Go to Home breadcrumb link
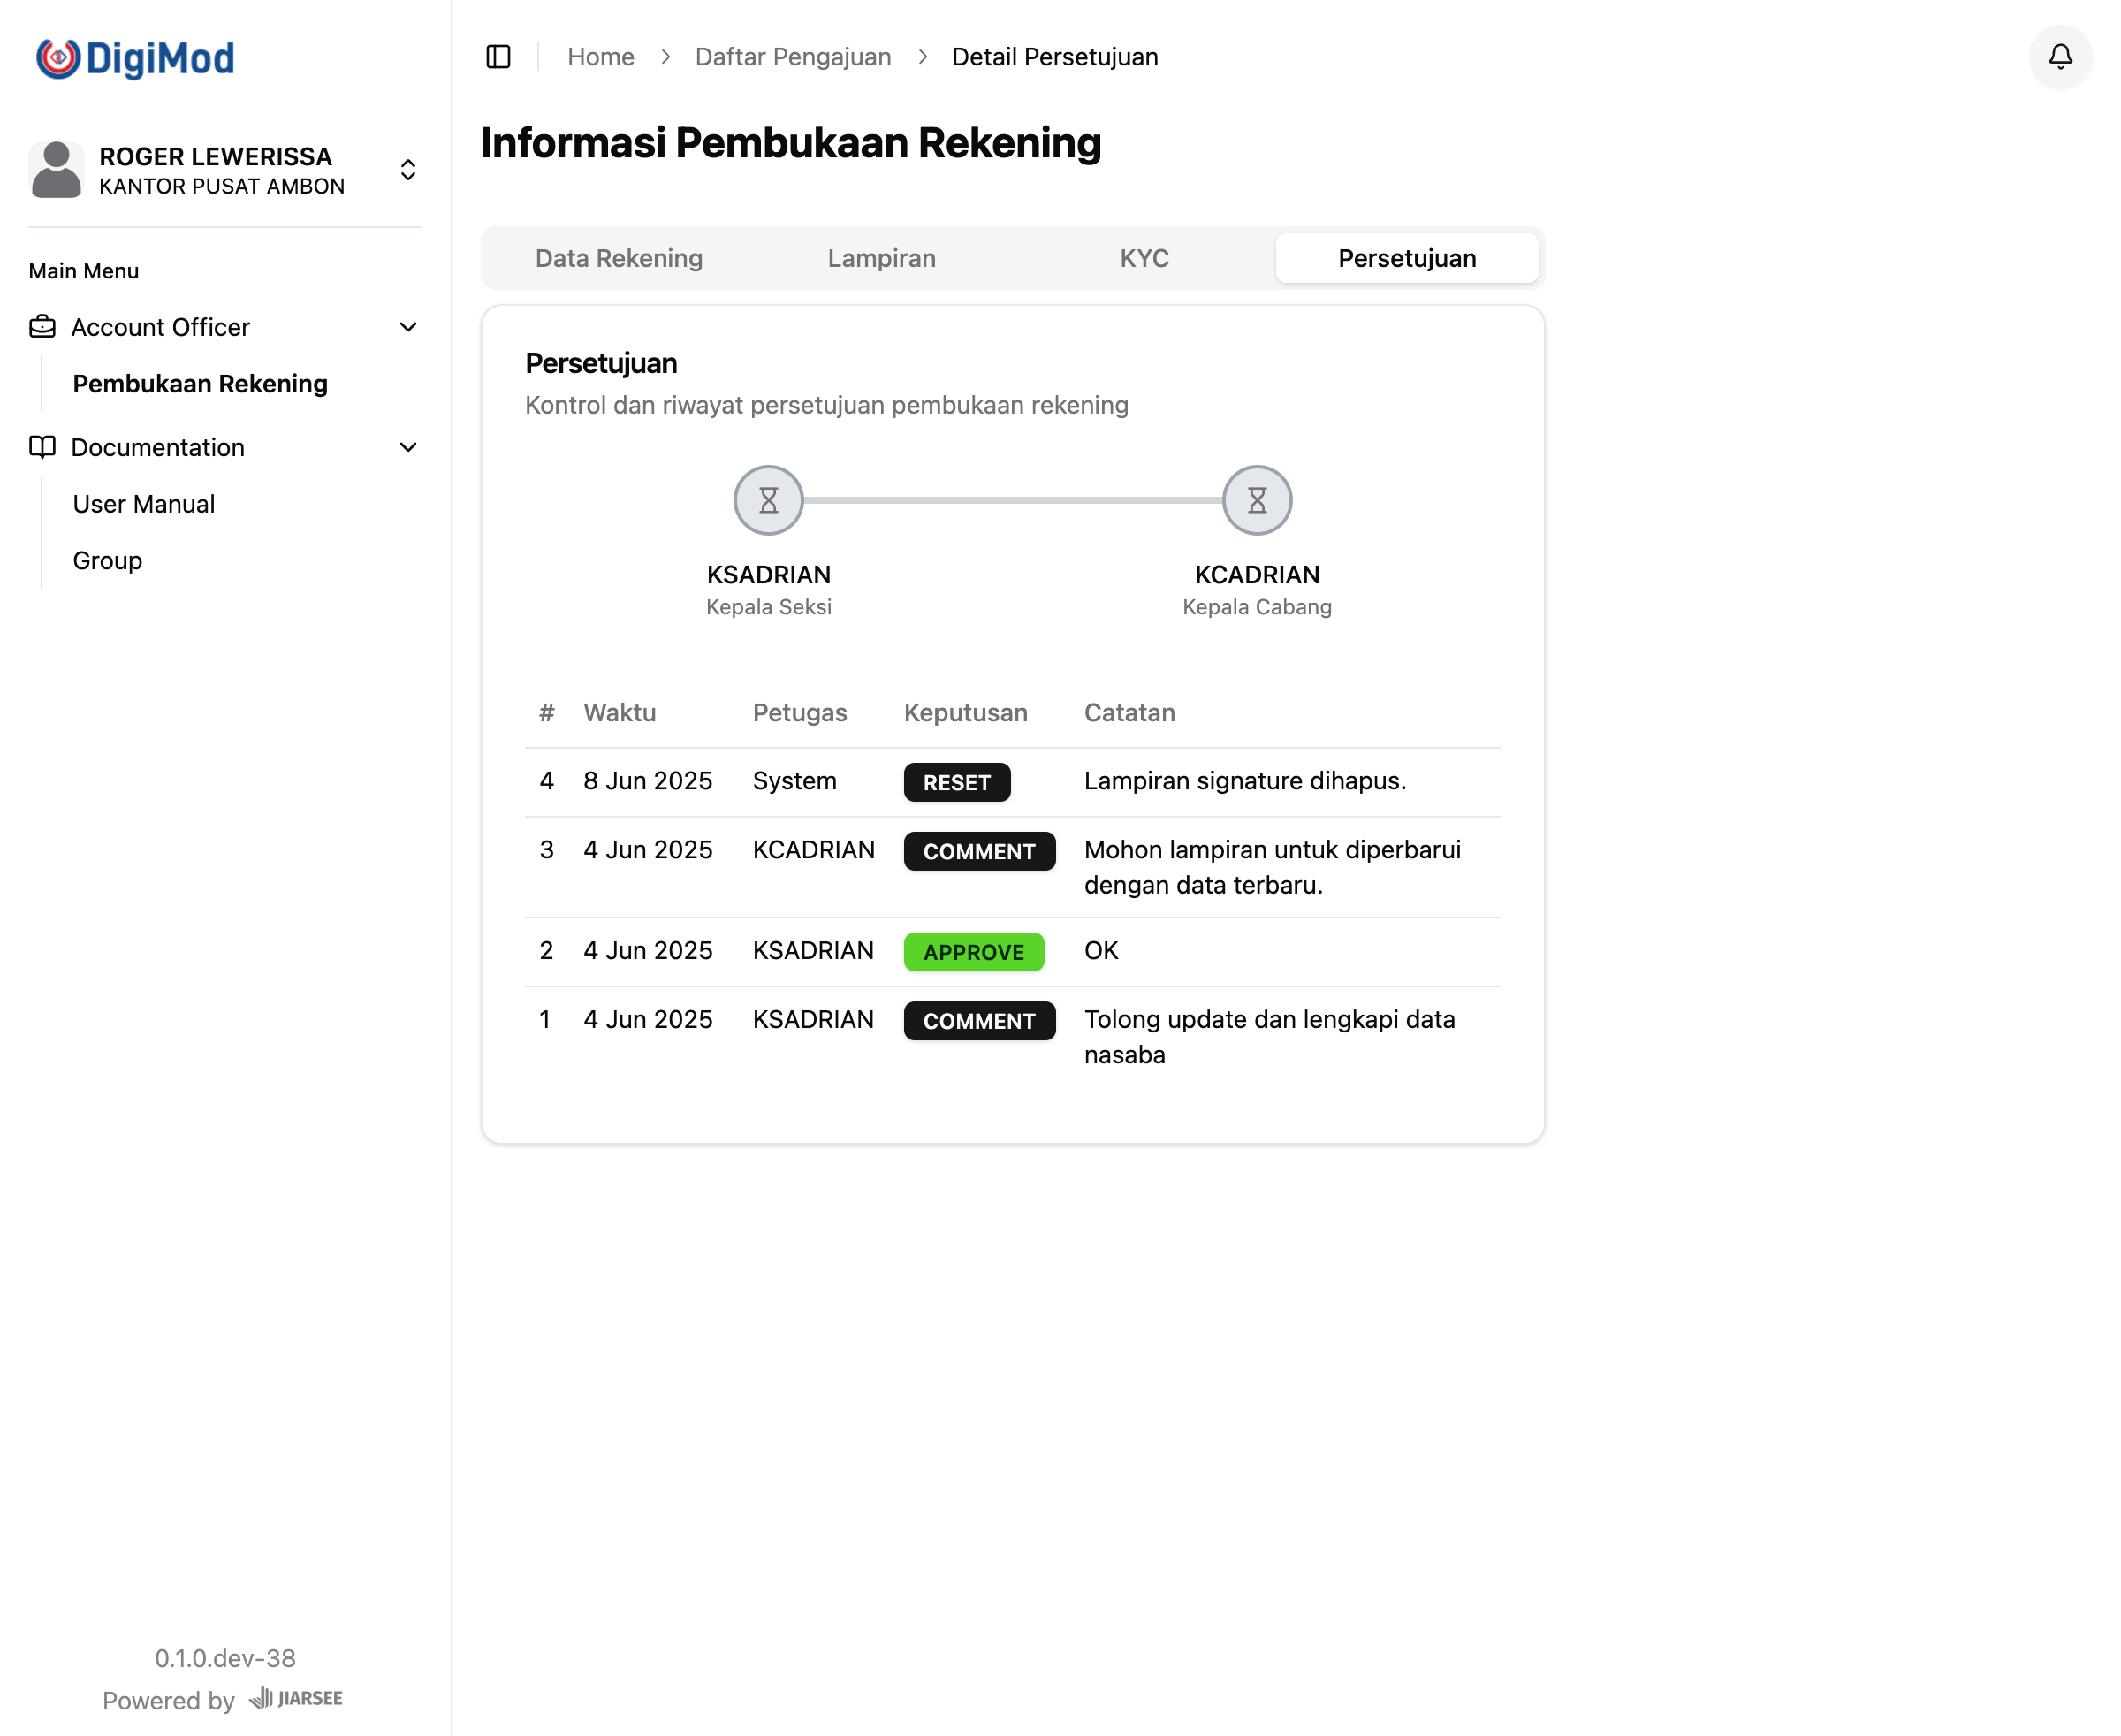The height and width of the screenshot is (1736, 2121). (600, 57)
